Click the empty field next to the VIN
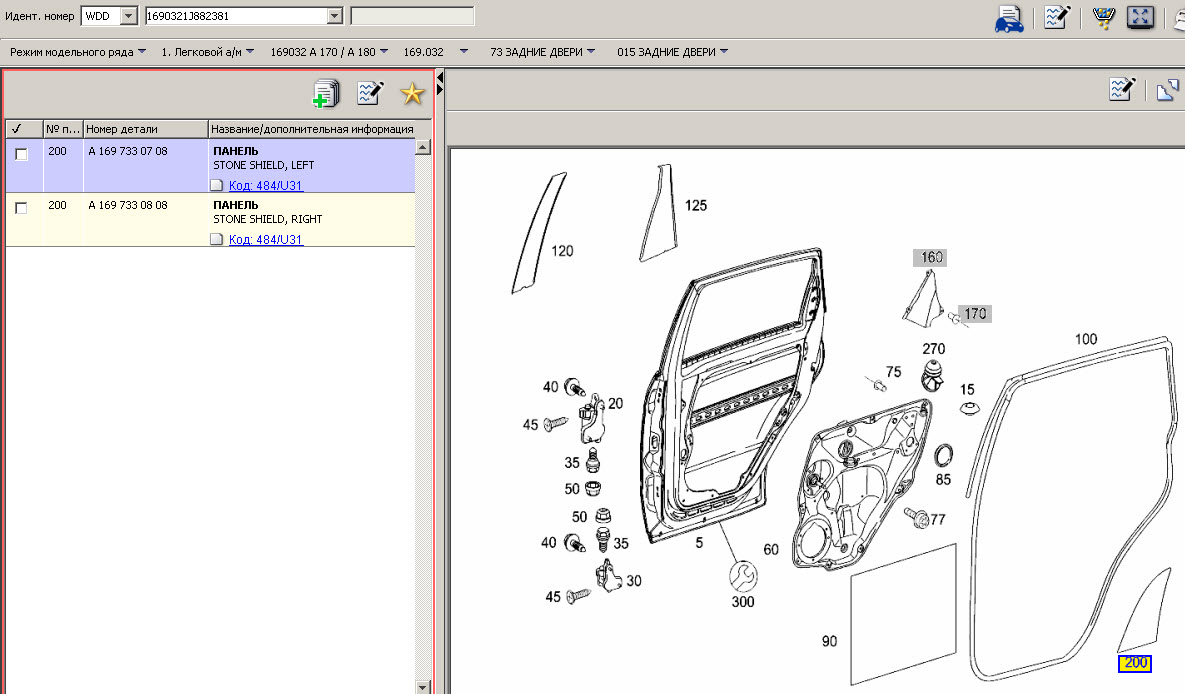1185x694 pixels. [x=413, y=16]
